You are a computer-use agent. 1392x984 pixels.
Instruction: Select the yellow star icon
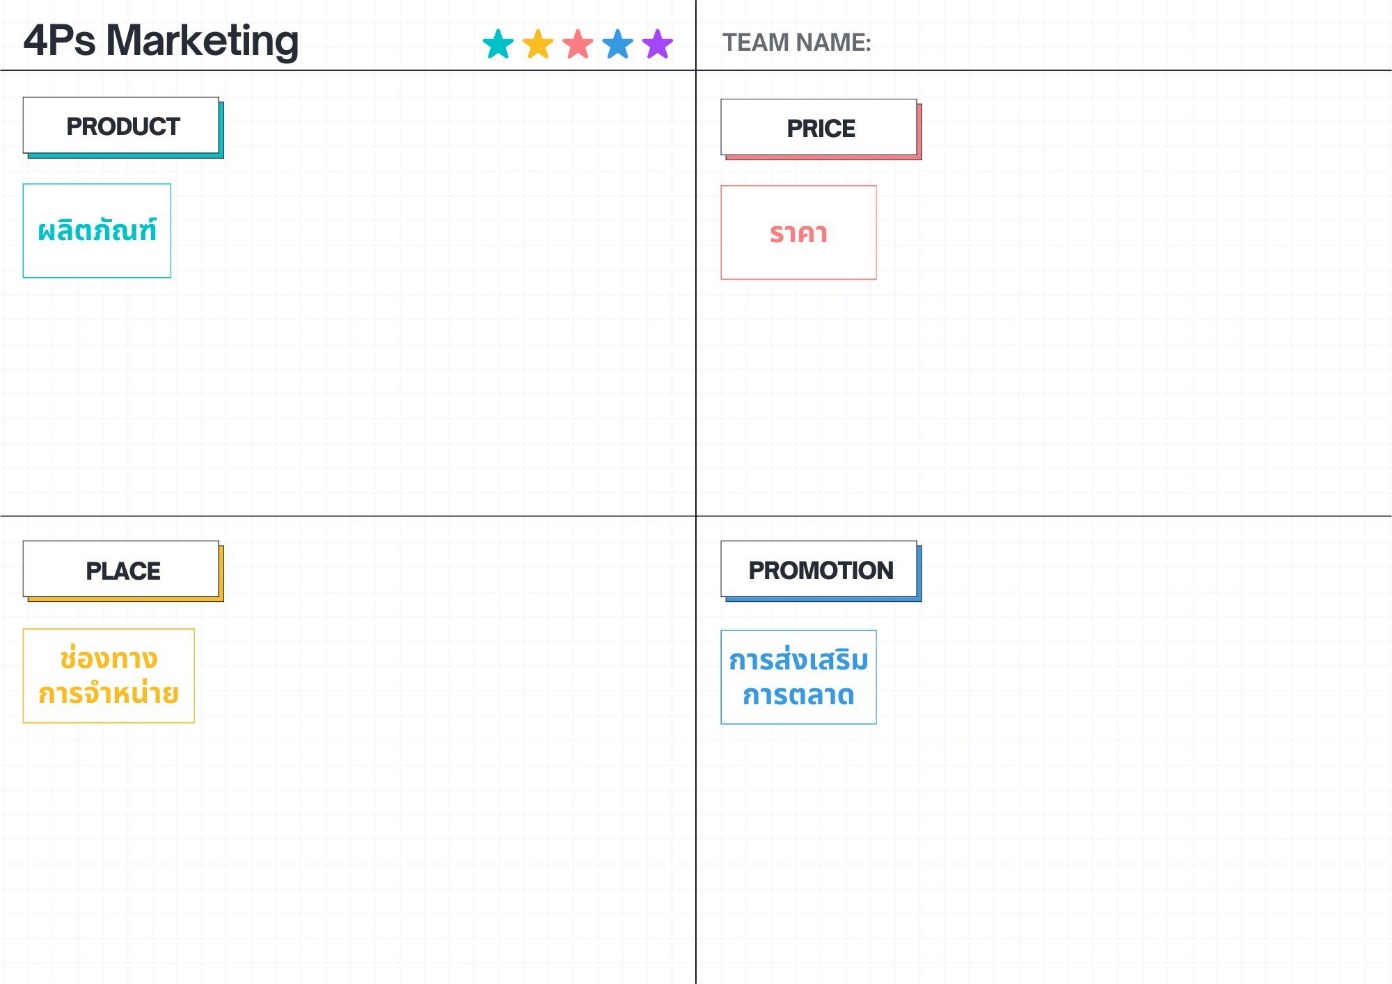click(538, 44)
